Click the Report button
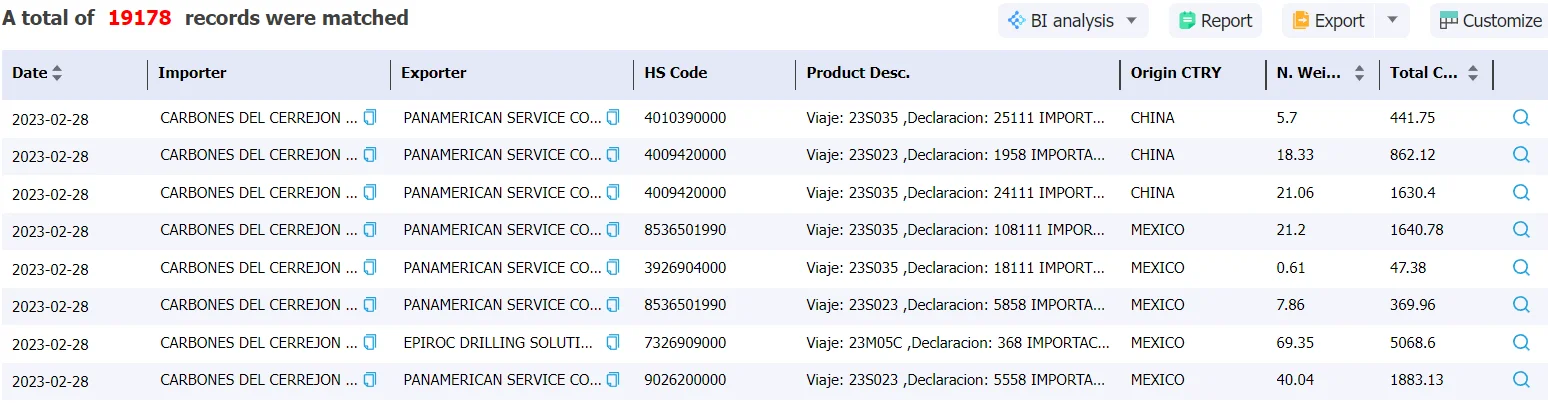This screenshot has height=403, width=1548. click(1216, 20)
